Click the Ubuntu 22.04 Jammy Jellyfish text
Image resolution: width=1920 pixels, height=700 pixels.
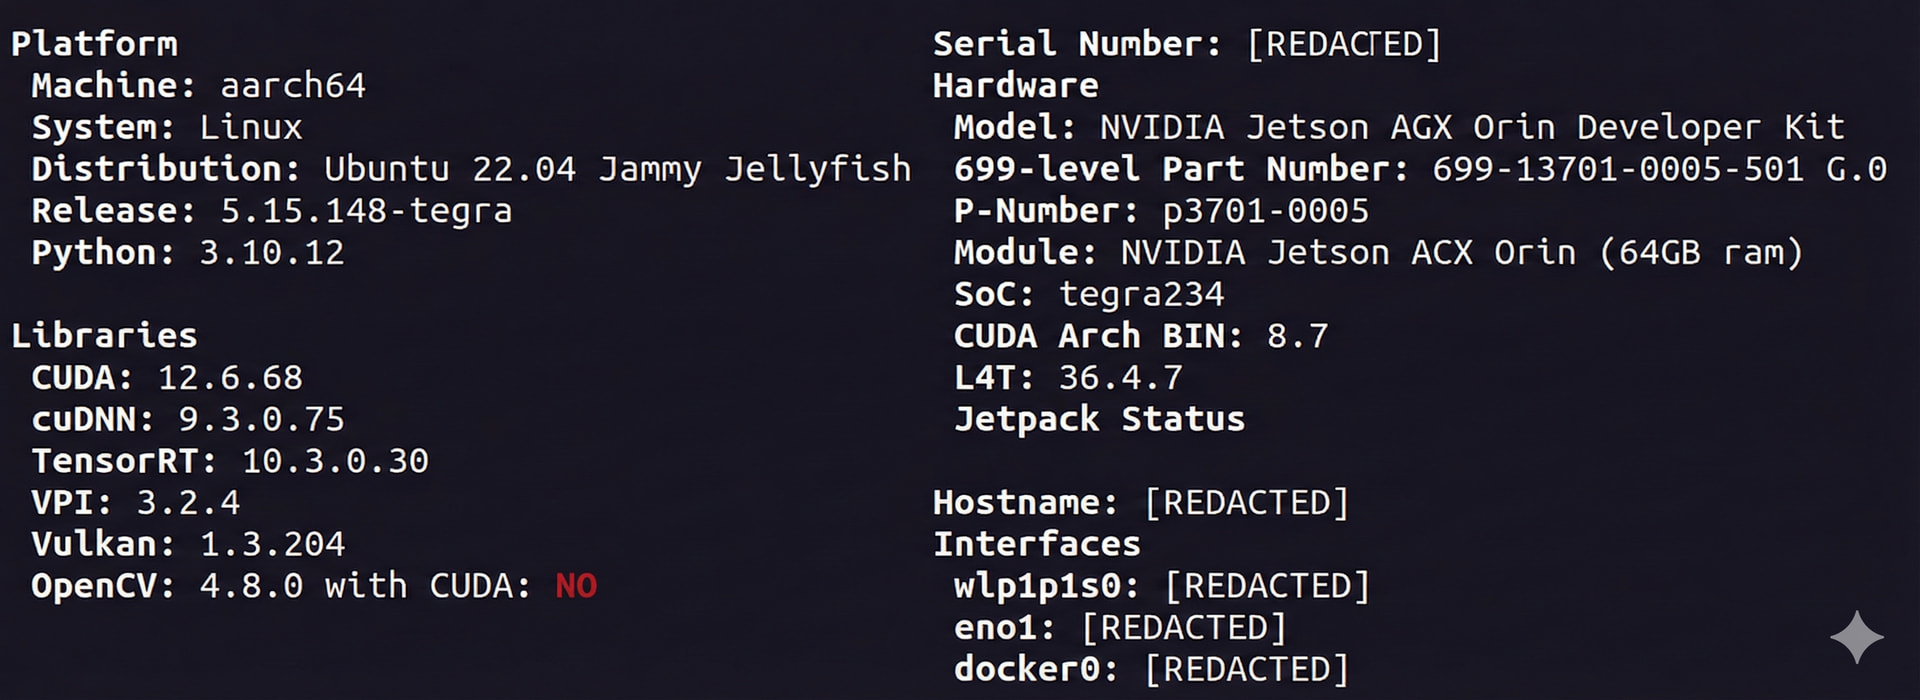pyautogui.click(x=617, y=169)
